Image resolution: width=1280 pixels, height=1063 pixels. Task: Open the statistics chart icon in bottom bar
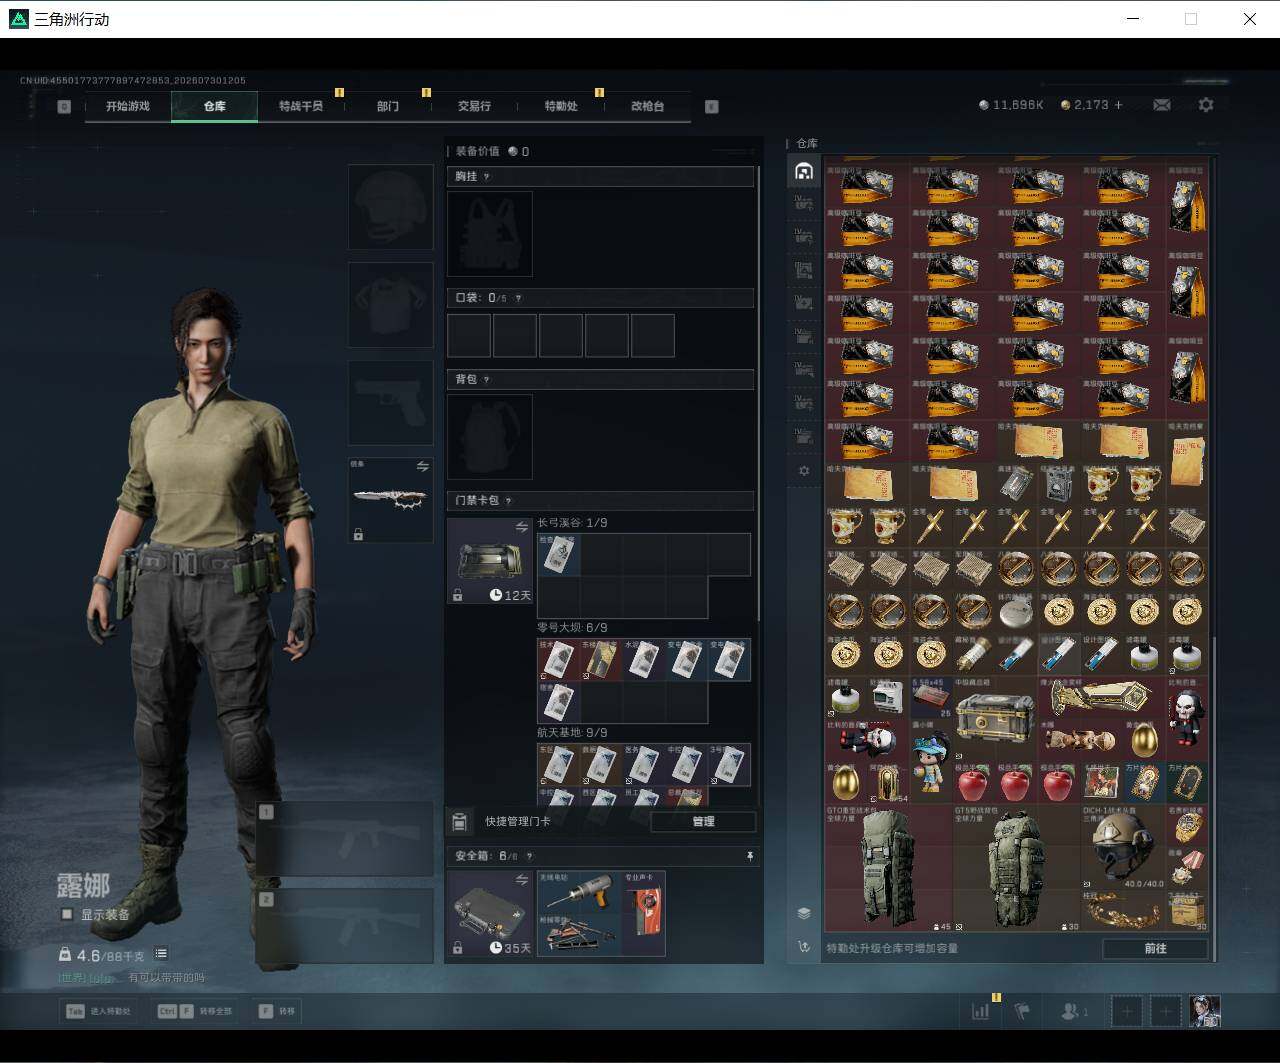point(981,1011)
